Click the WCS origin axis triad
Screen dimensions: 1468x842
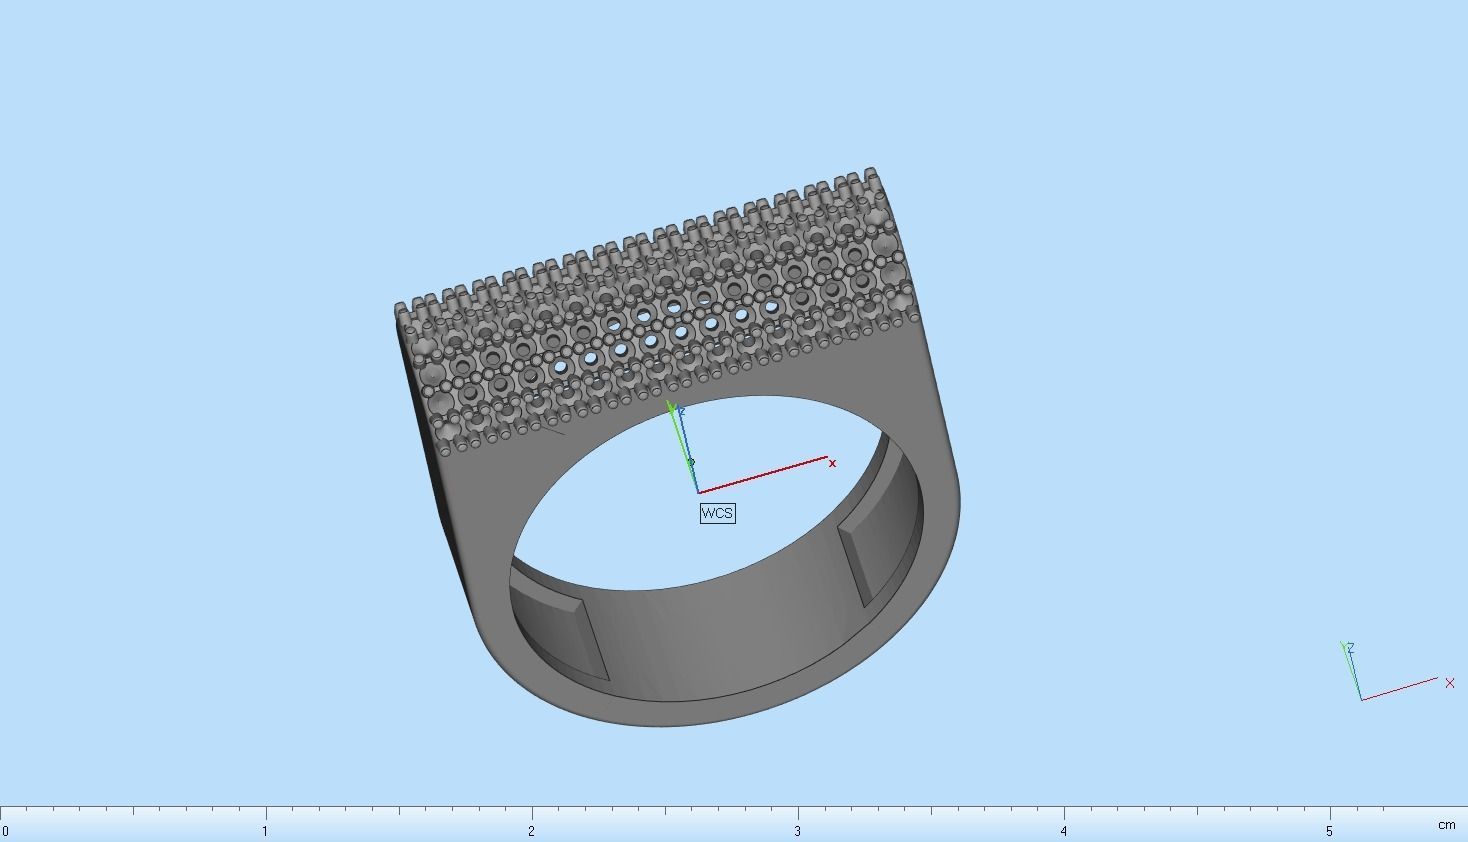pos(750,447)
